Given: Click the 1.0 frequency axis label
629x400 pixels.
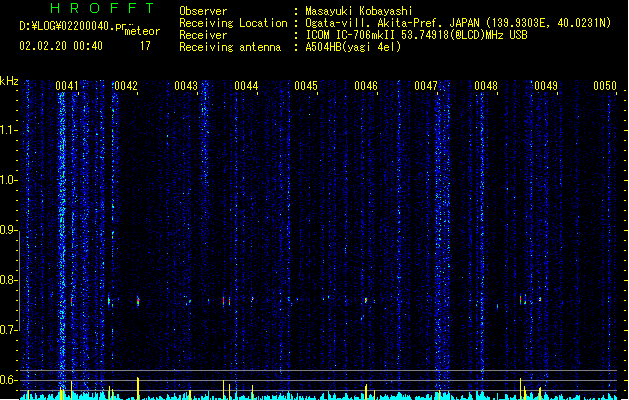Looking at the screenshot, I should click(x=8, y=180).
